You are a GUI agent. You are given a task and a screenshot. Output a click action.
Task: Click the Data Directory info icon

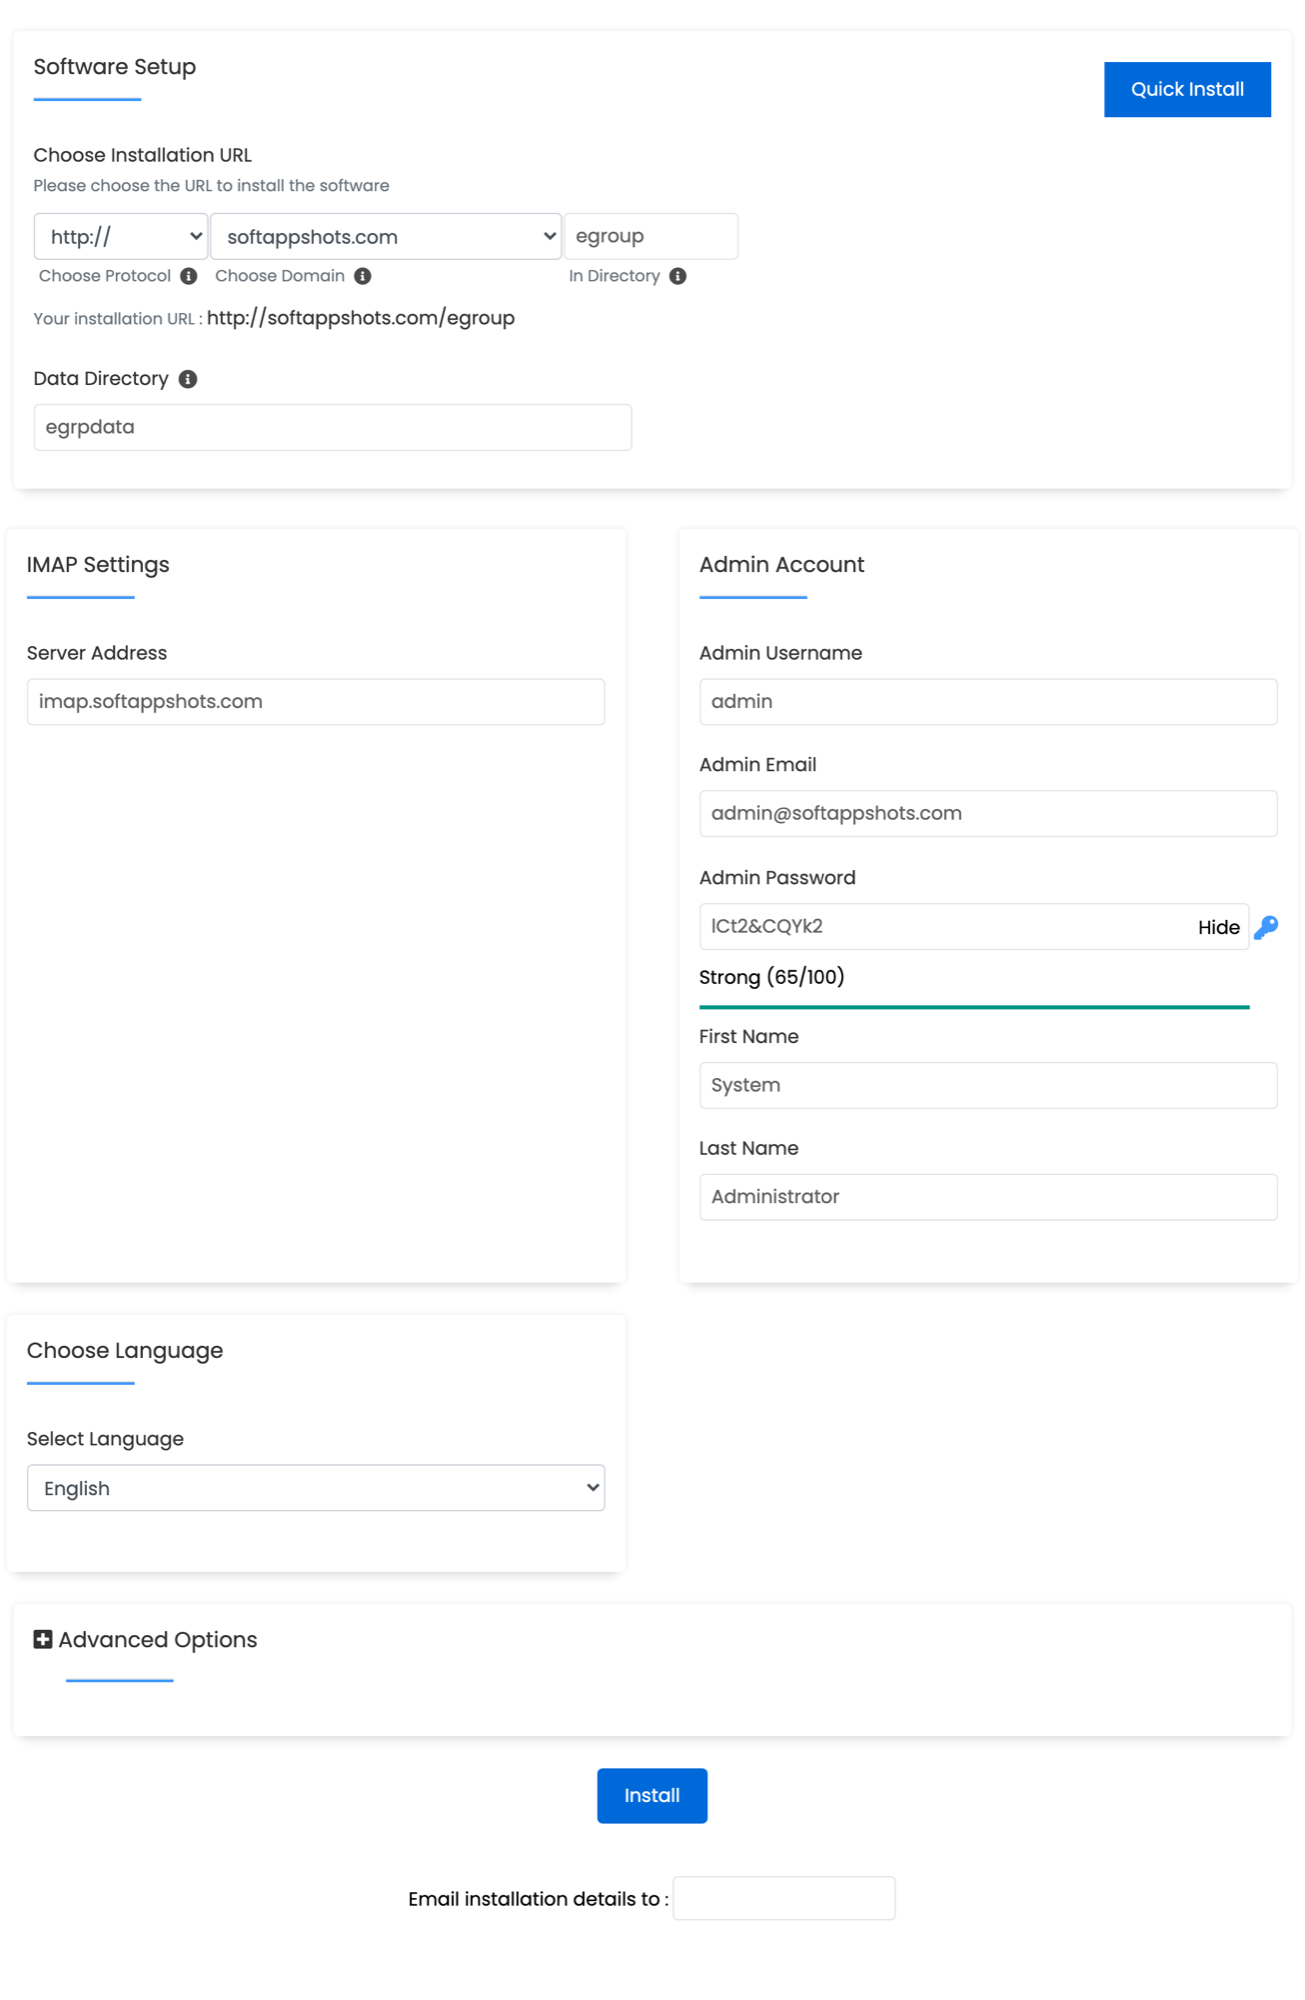coord(187,379)
